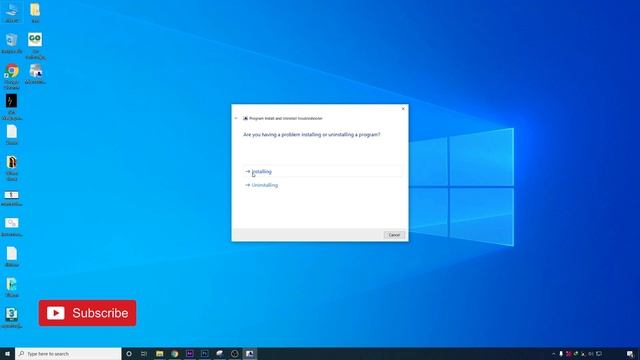The width and height of the screenshot is (640, 360).
Task: Select the Recycle Bin desktop icon
Action: point(11,43)
